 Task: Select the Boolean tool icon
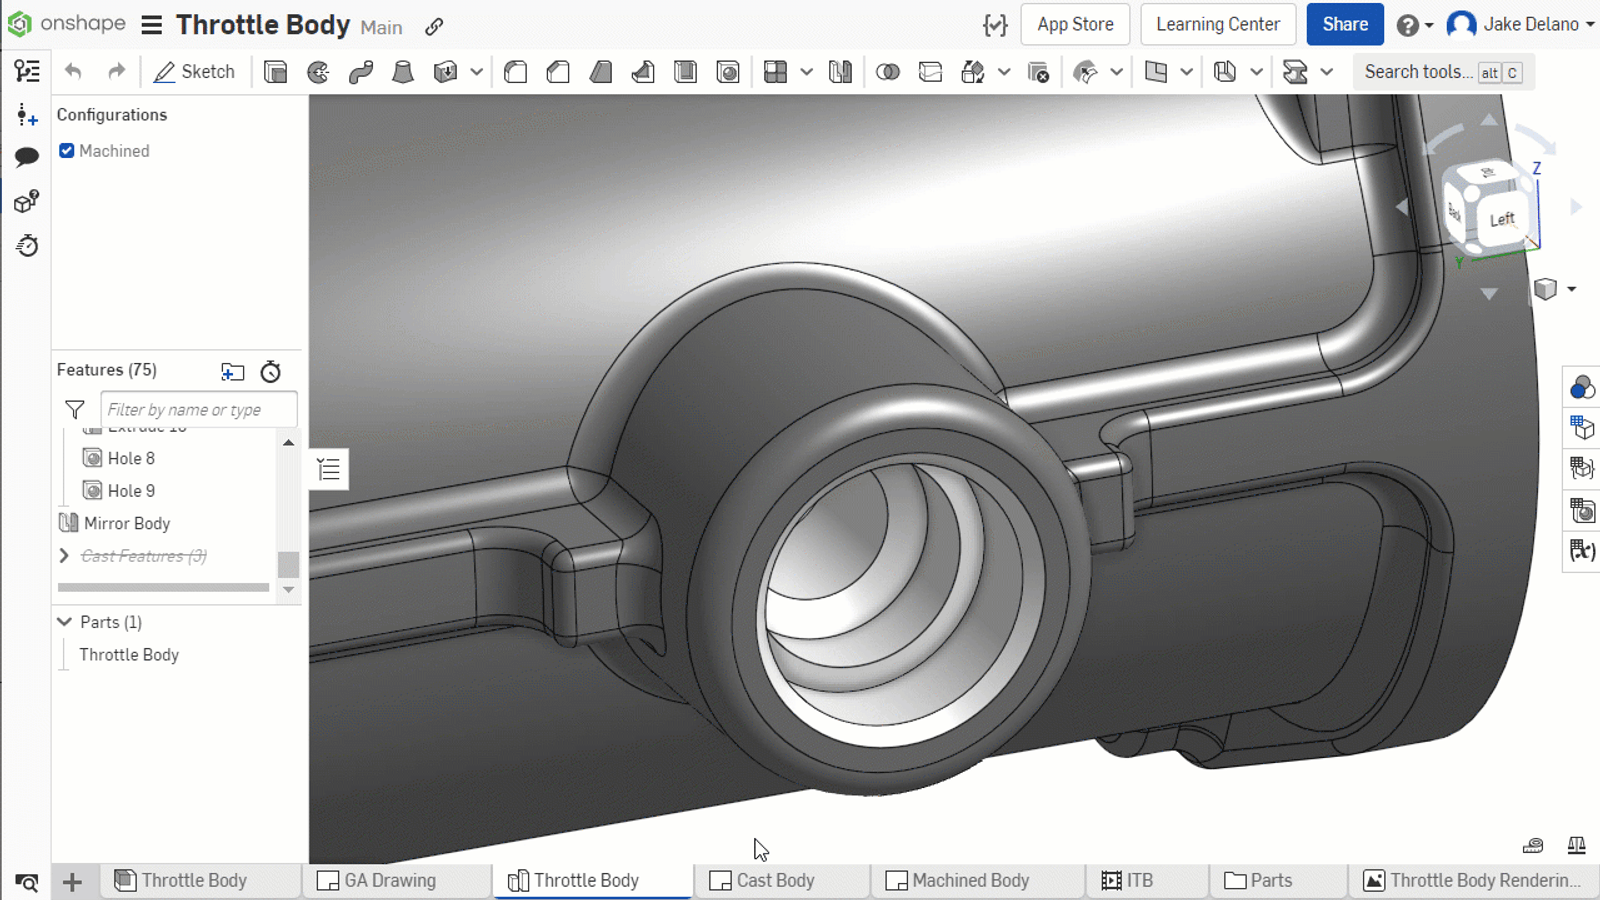pyautogui.click(x=887, y=72)
